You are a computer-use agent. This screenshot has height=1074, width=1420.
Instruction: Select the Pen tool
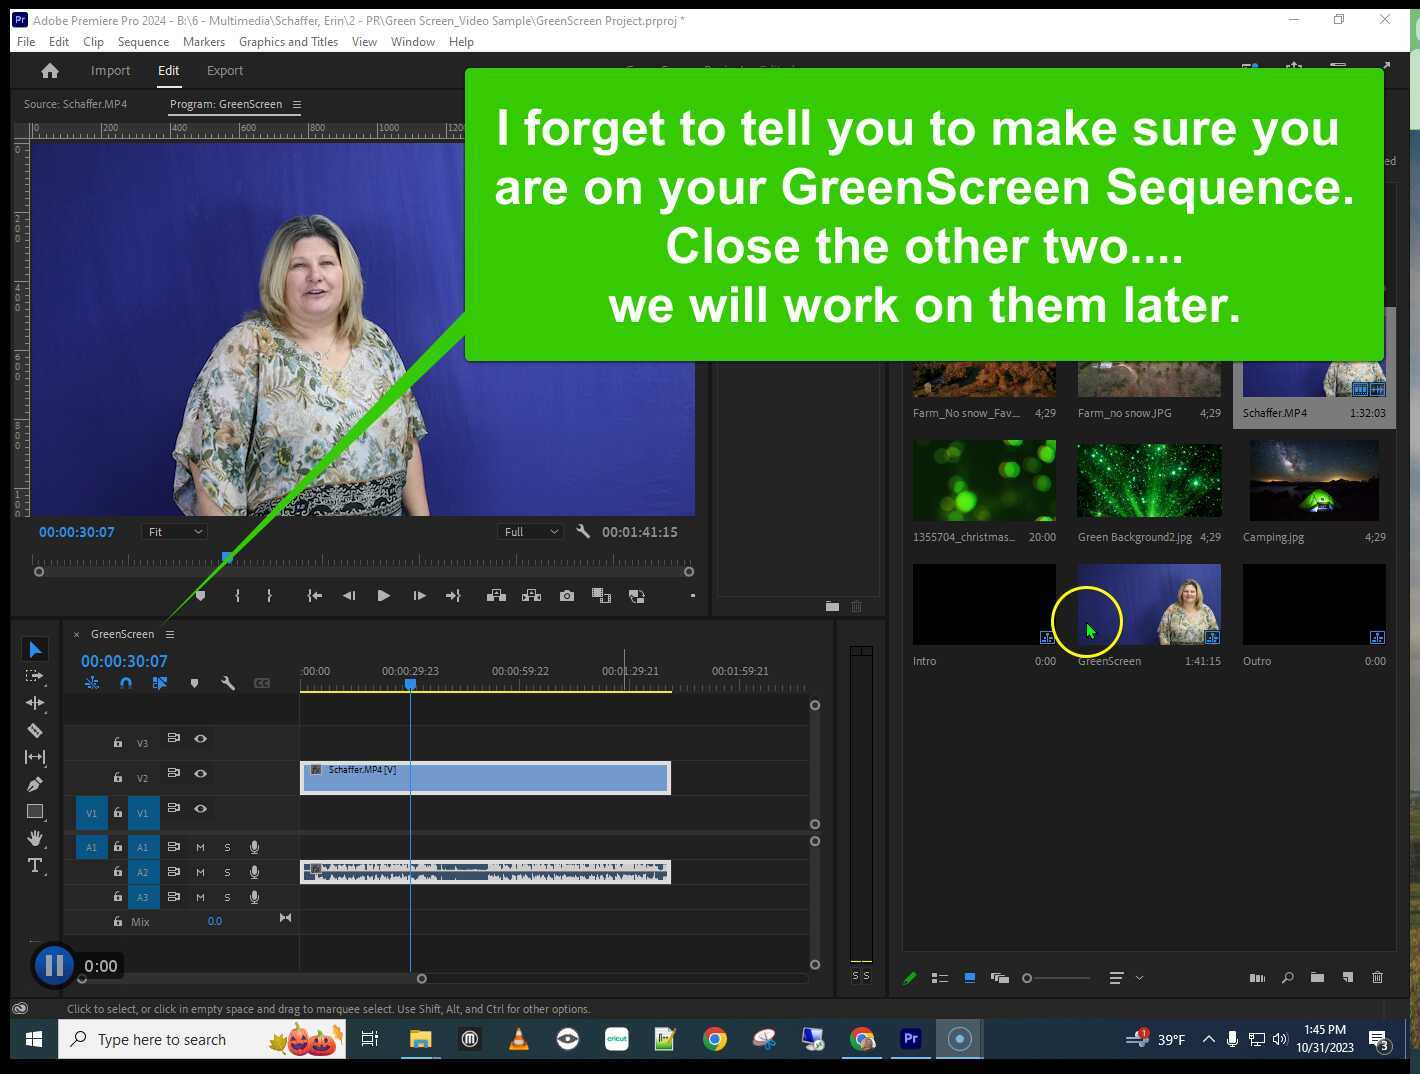point(35,784)
